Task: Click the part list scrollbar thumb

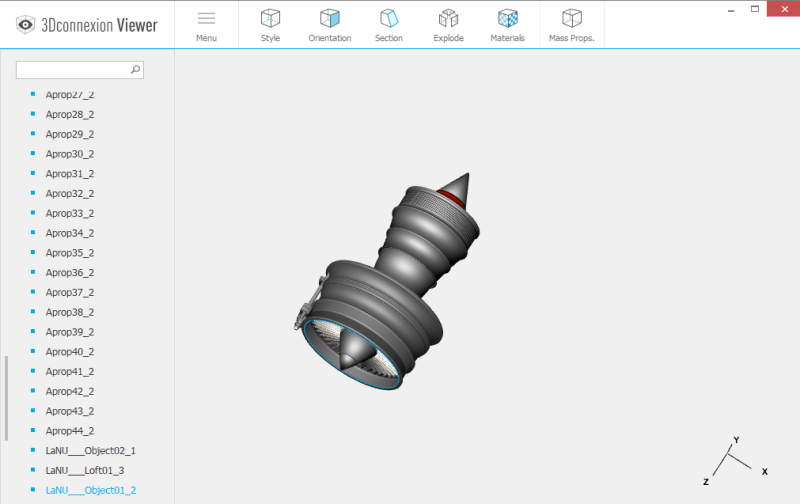Action: point(6,398)
